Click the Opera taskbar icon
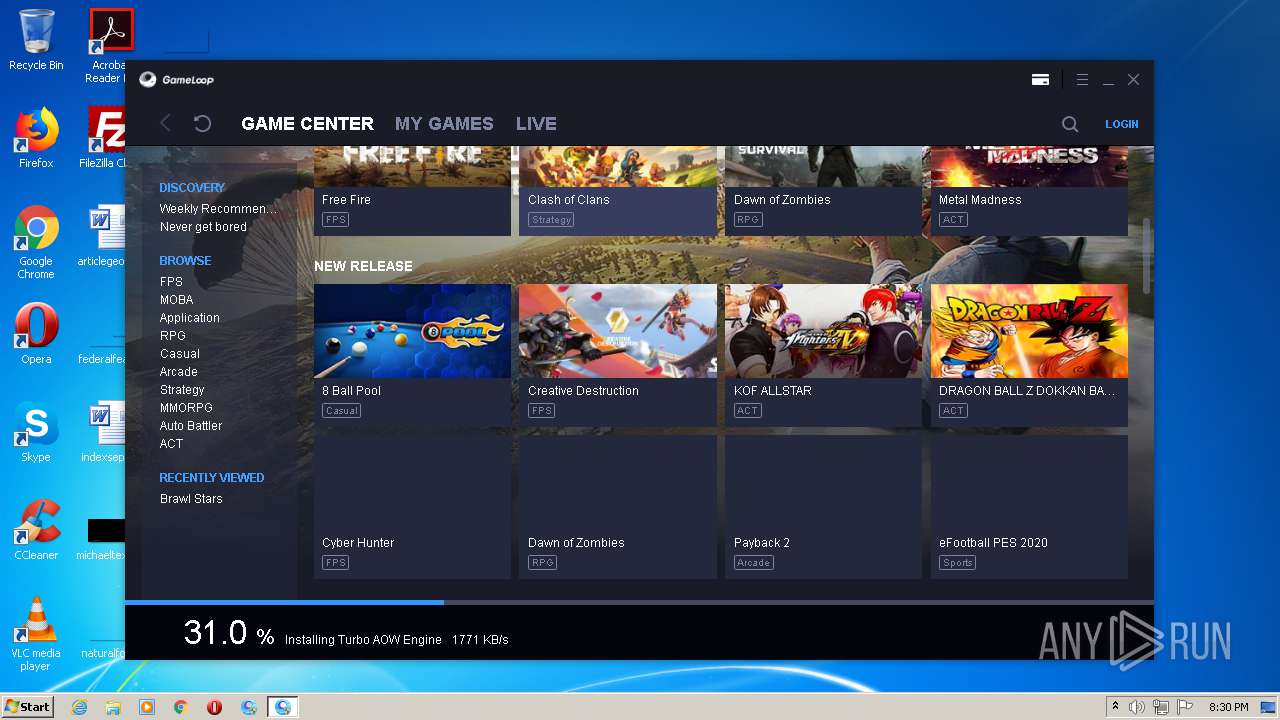Image resolution: width=1280 pixels, height=720 pixels. click(215, 707)
